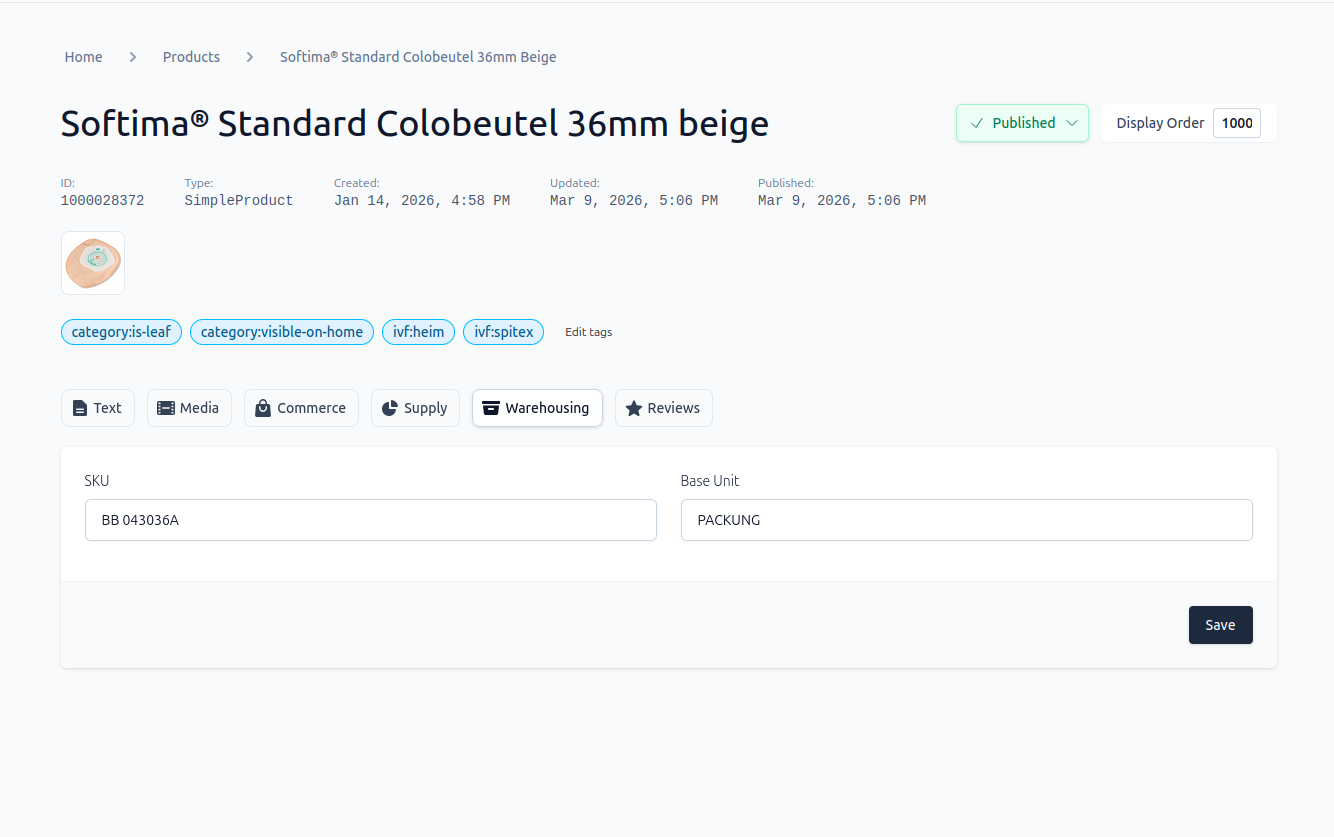Click the film icon on the Media tab
This screenshot has height=837, width=1334.
point(166,408)
